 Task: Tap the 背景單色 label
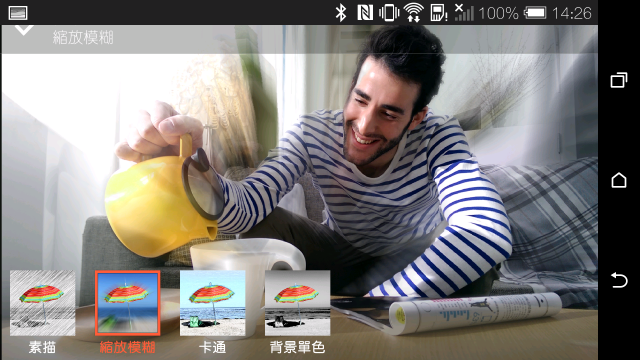(x=297, y=347)
